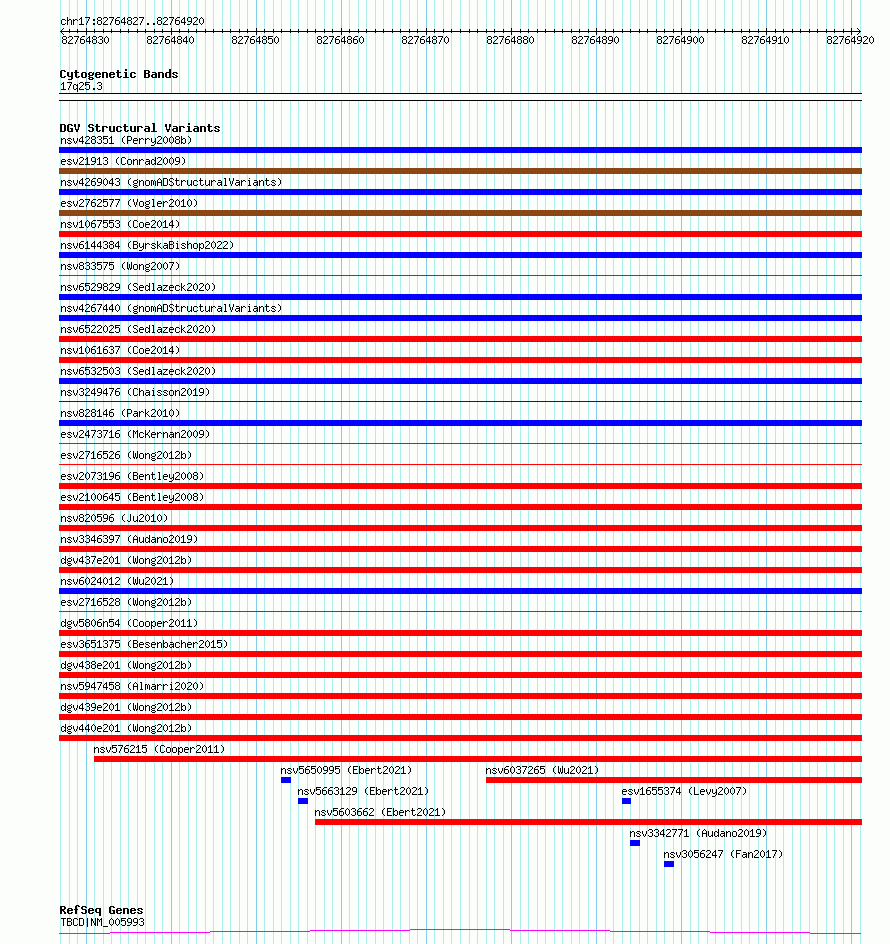Open the nsv828146 (Park2010) variant

(120, 414)
